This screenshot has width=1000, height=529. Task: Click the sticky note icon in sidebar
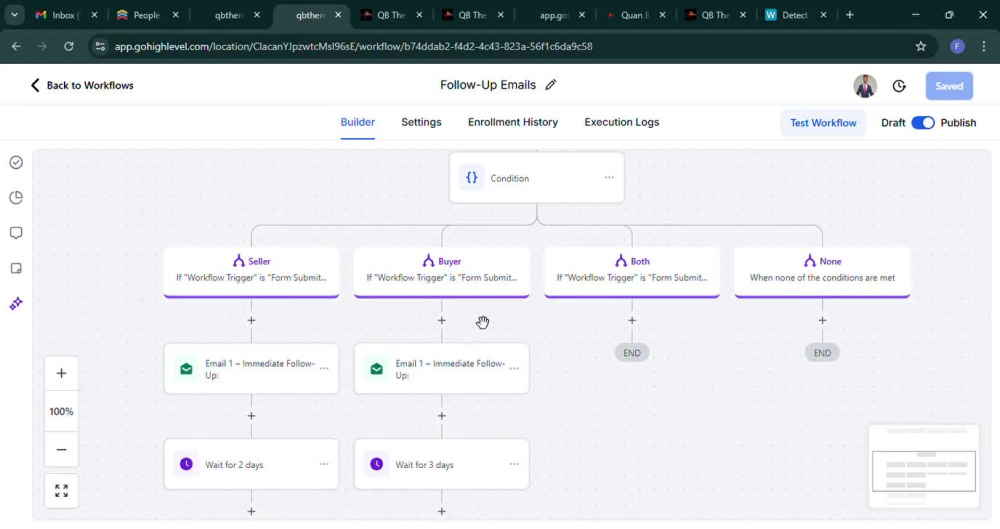click(x=16, y=269)
